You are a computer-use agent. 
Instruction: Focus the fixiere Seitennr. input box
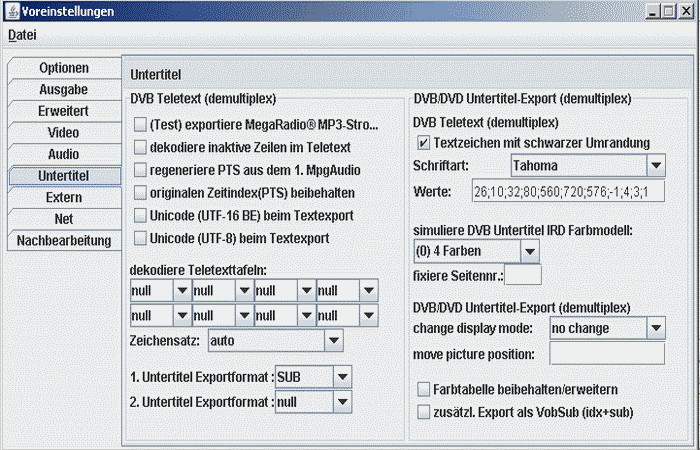pos(523,275)
